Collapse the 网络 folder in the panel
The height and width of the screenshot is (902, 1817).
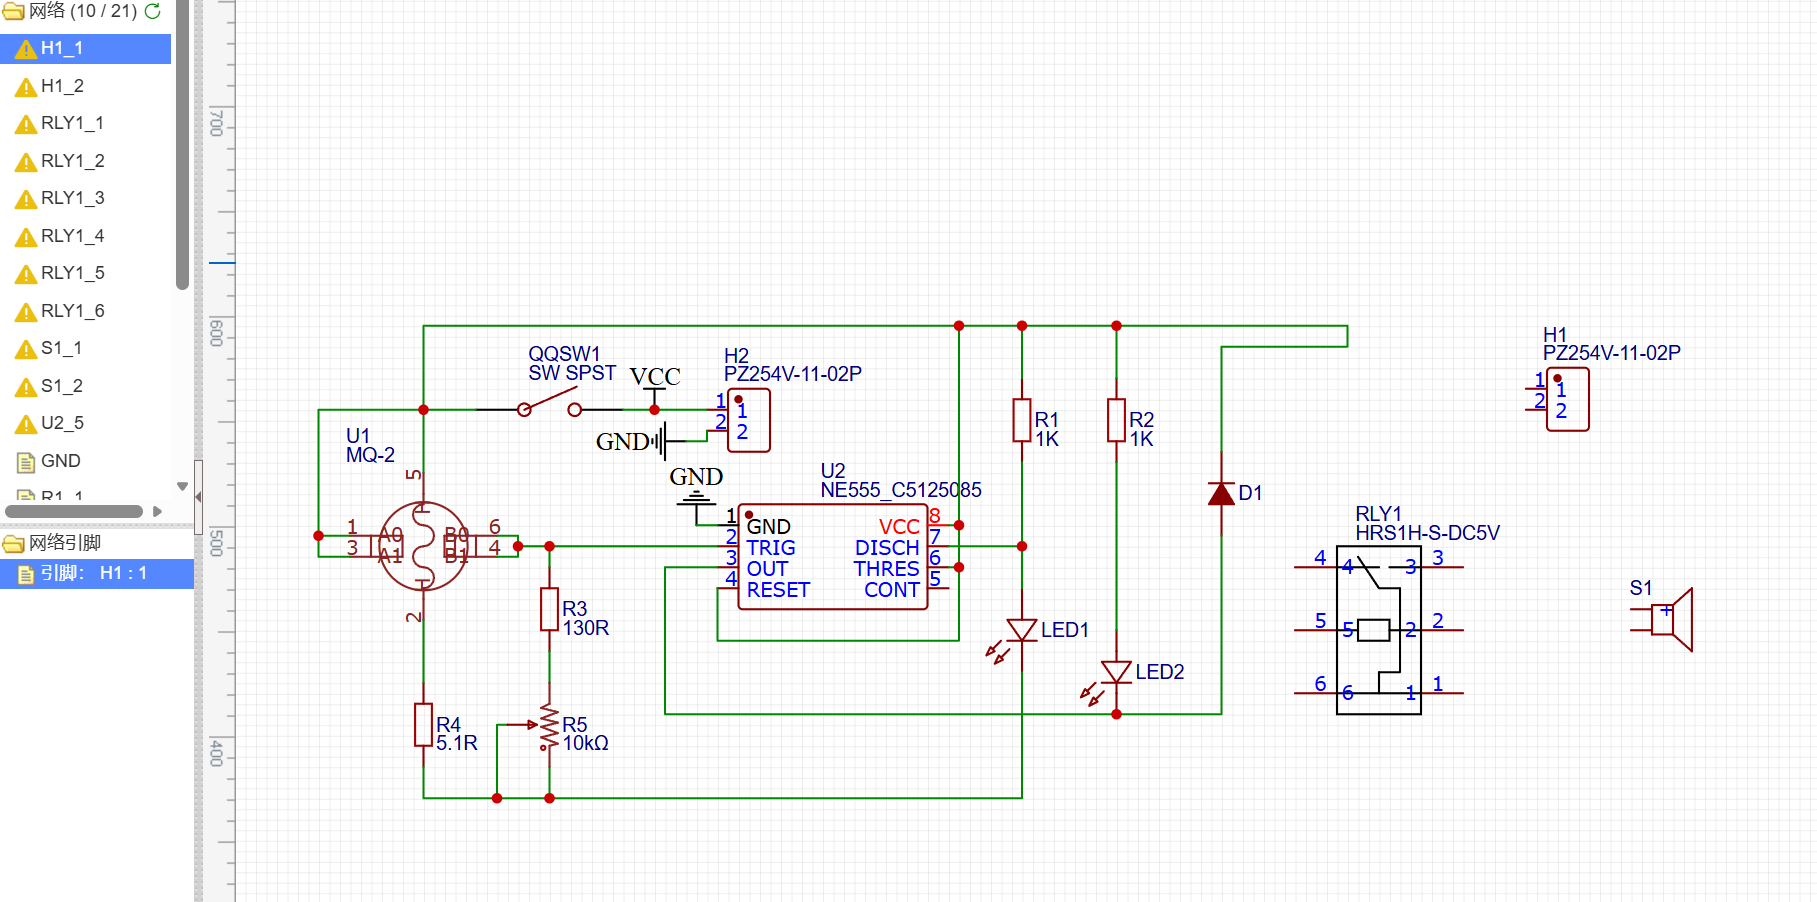pyautogui.click(x=13, y=11)
